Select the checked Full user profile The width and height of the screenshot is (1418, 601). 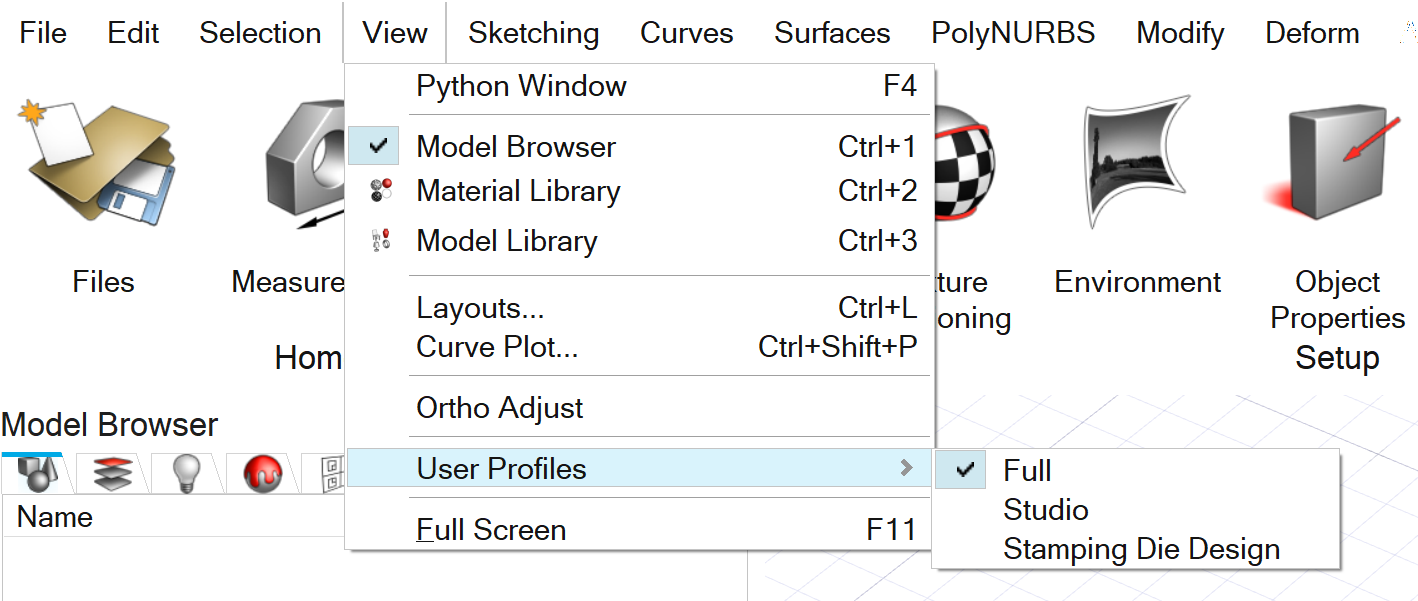click(1027, 471)
